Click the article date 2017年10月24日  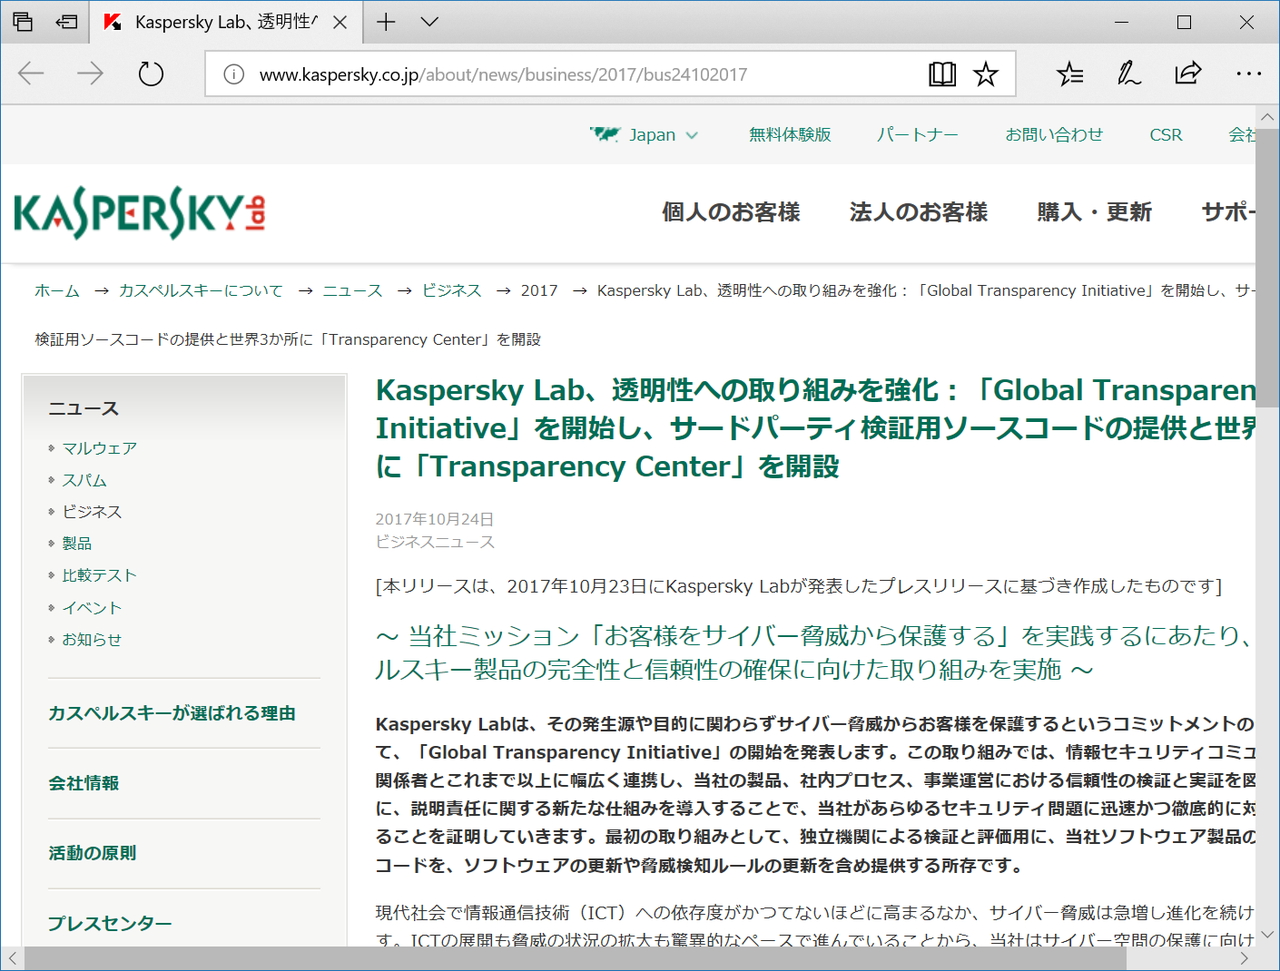click(x=435, y=519)
